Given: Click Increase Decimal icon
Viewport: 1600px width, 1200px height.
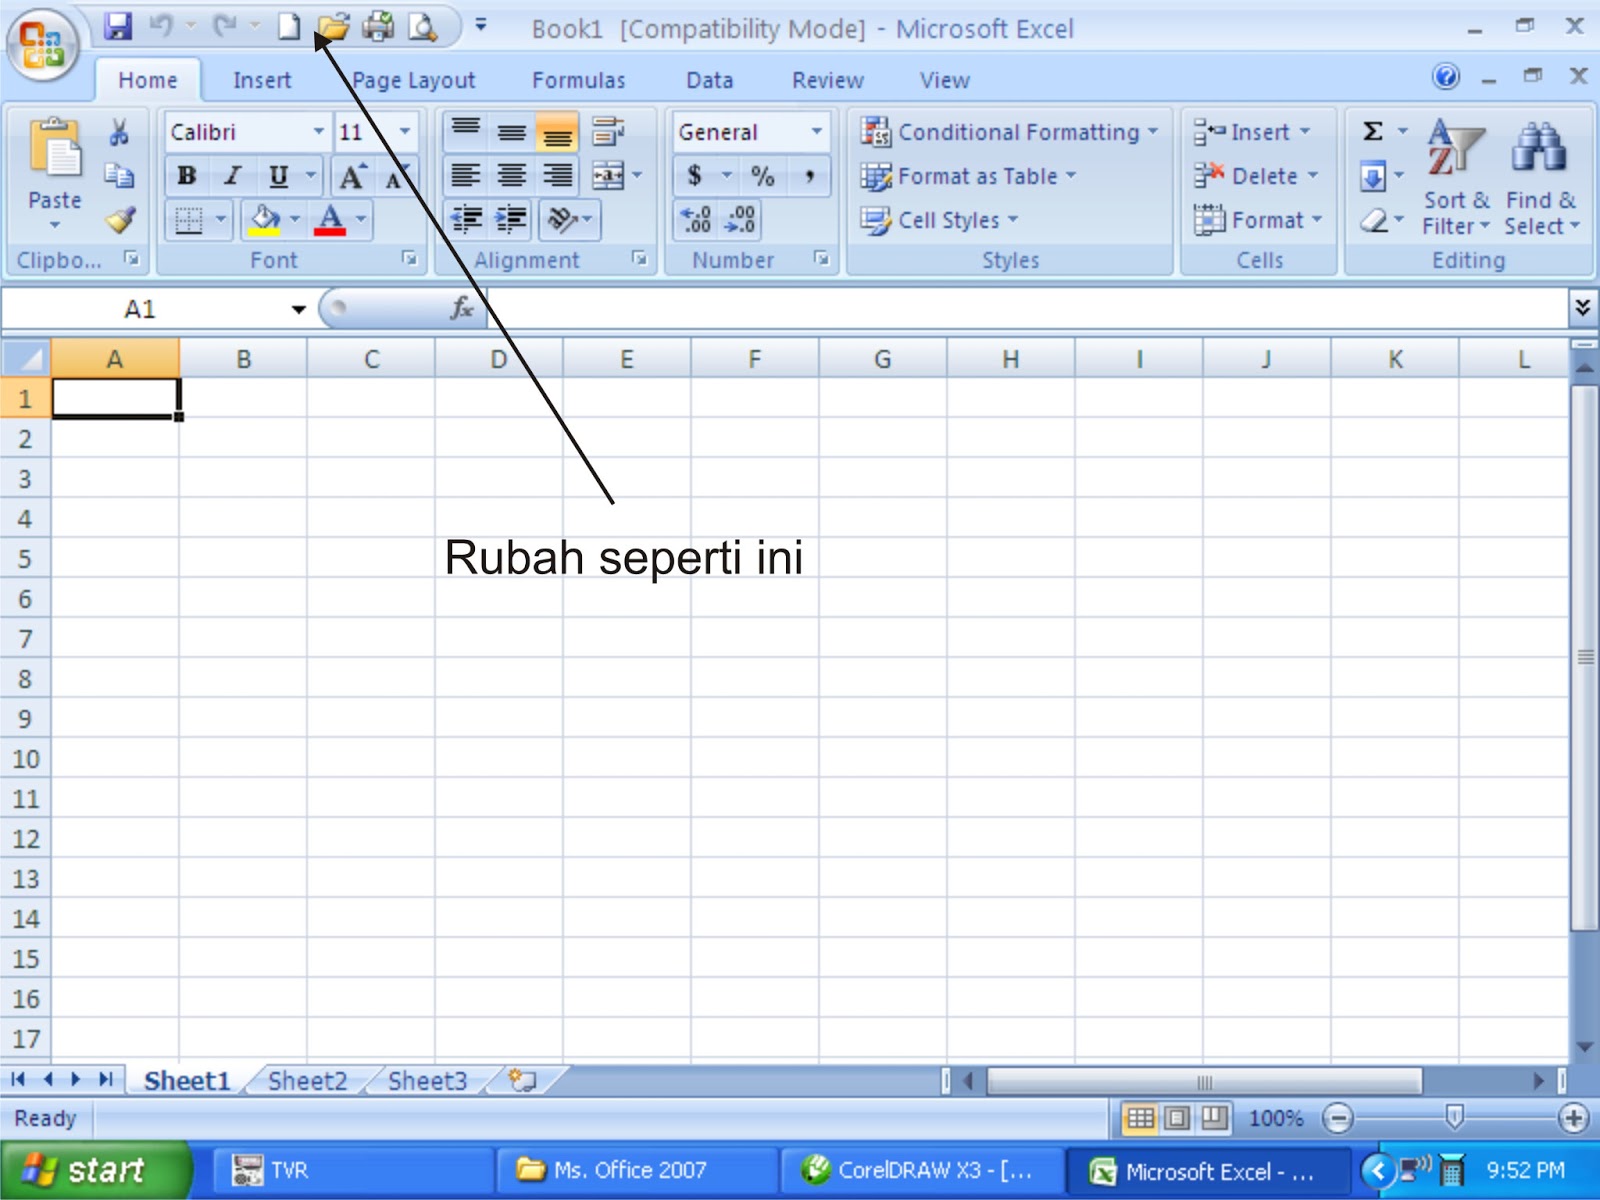Looking at the screenshot, I should (696, 220).
